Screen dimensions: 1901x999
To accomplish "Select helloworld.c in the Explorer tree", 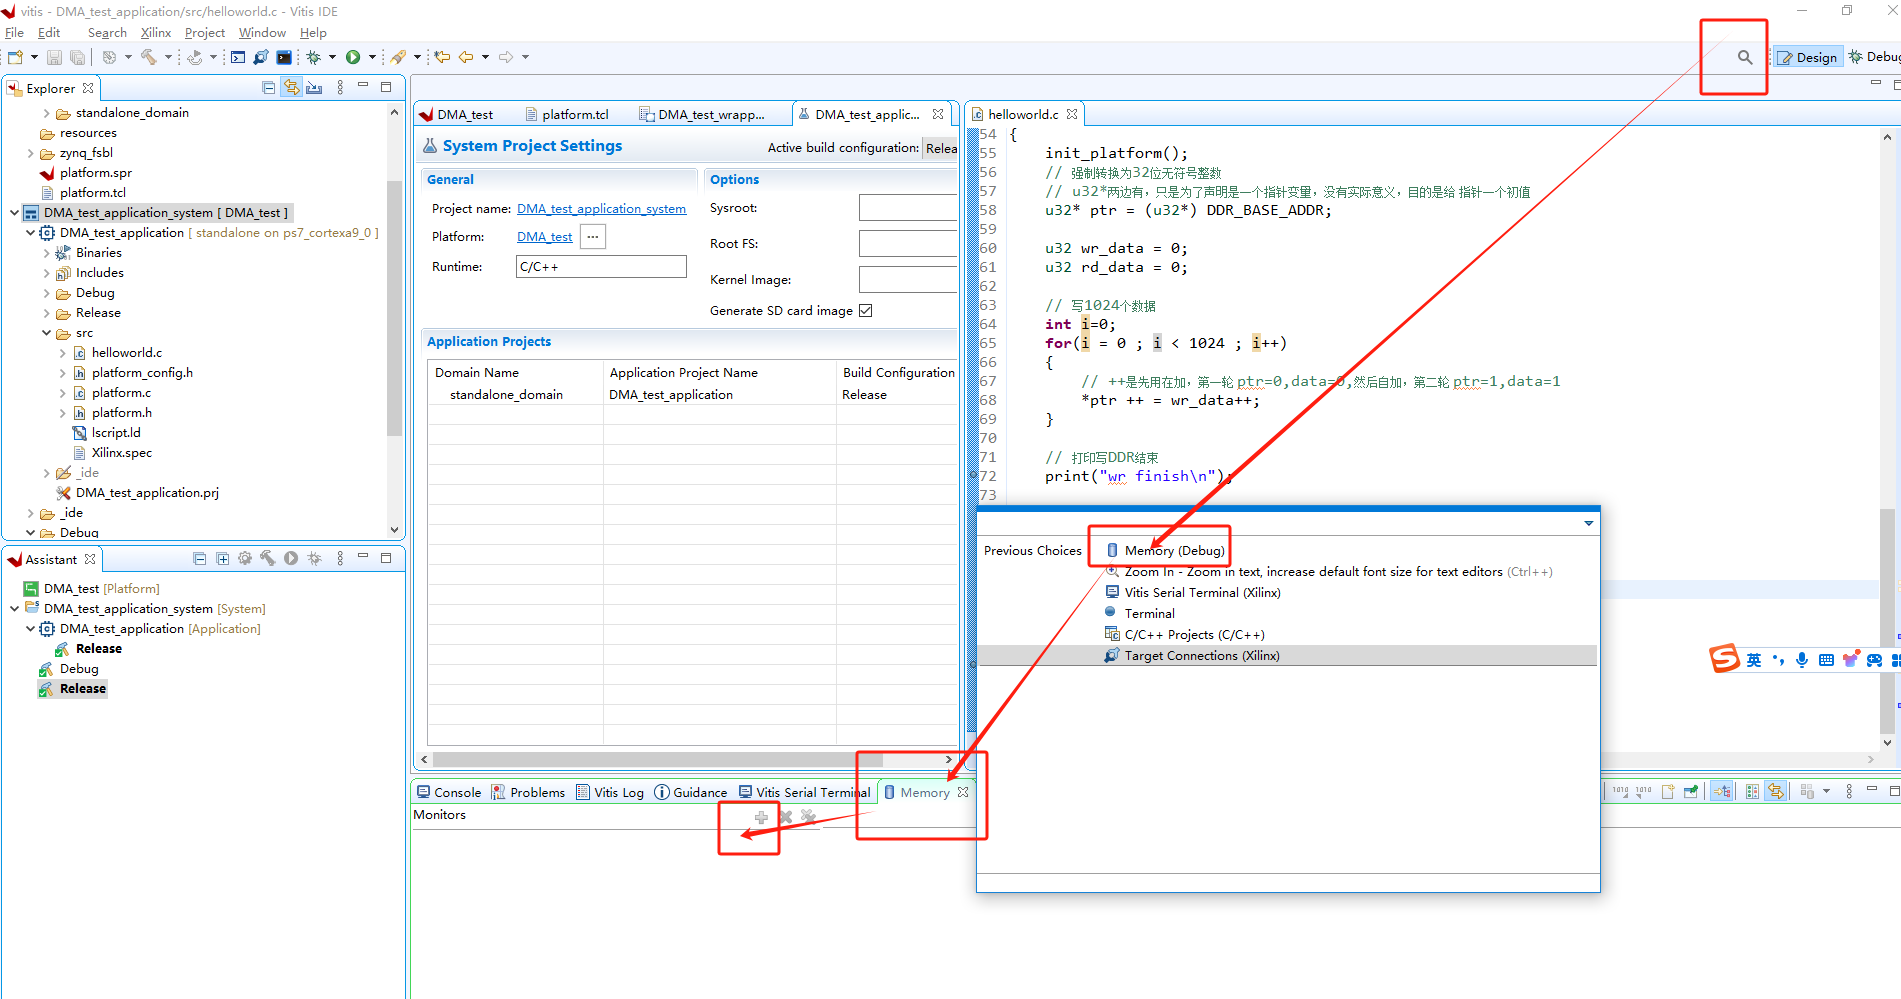I will point(126,353).
